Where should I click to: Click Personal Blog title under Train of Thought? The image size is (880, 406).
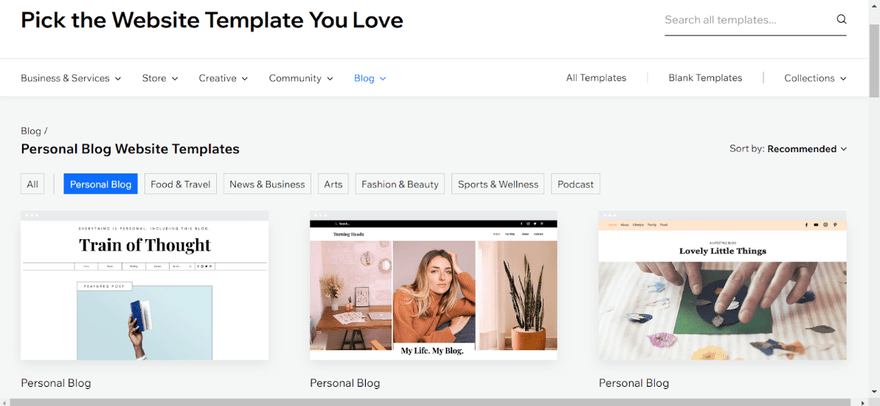56,383
